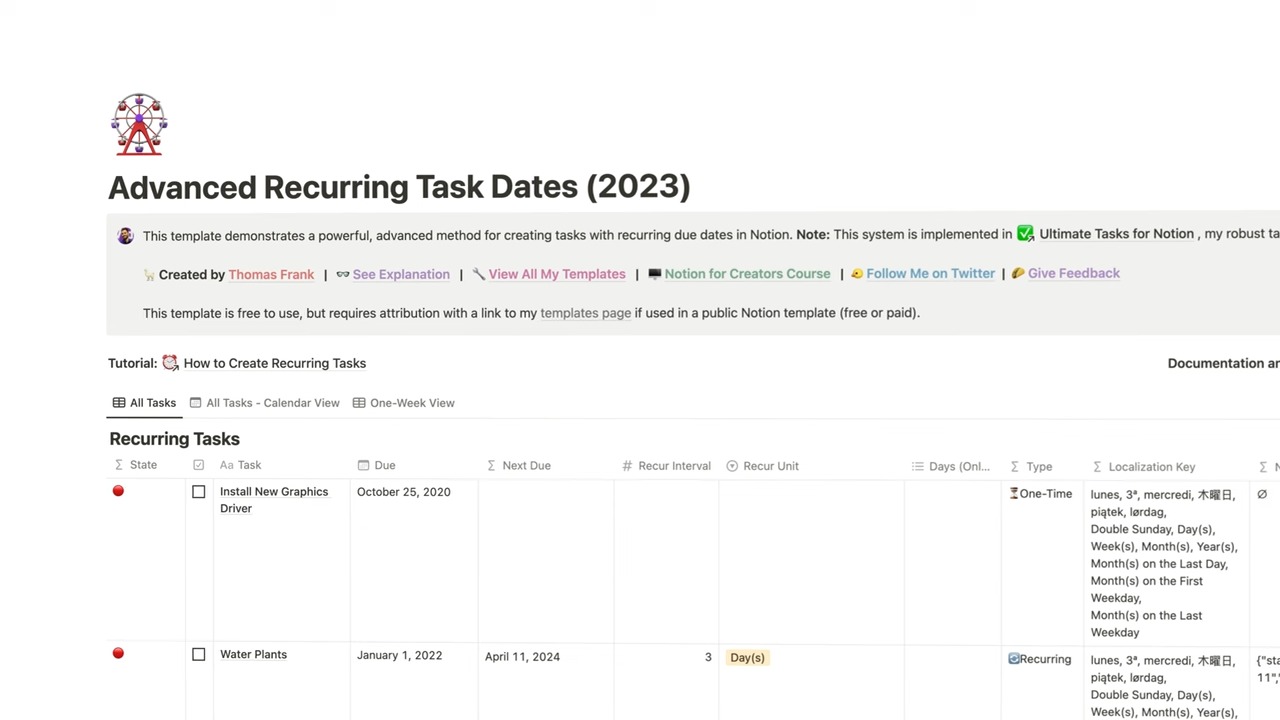Click the Day(s) recur unit tag
The height and width of the screenshot is (720, 1280).
point(747,657)
